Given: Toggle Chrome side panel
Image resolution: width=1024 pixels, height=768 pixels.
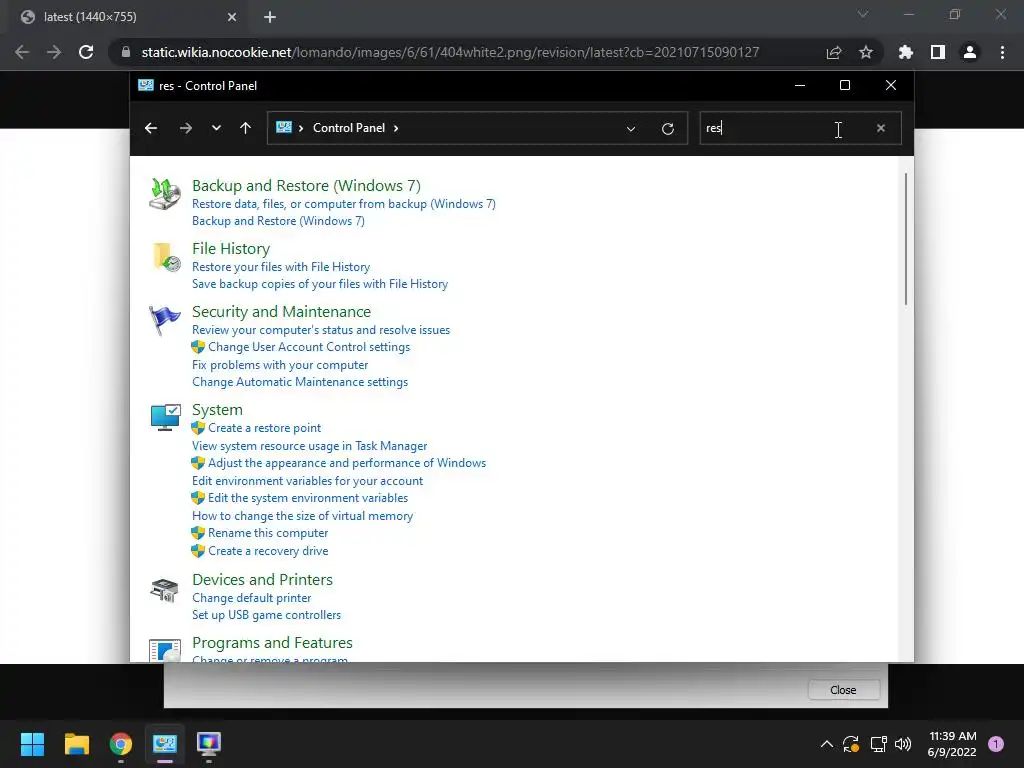Looking at the screenshot, I should coord(938,52).
